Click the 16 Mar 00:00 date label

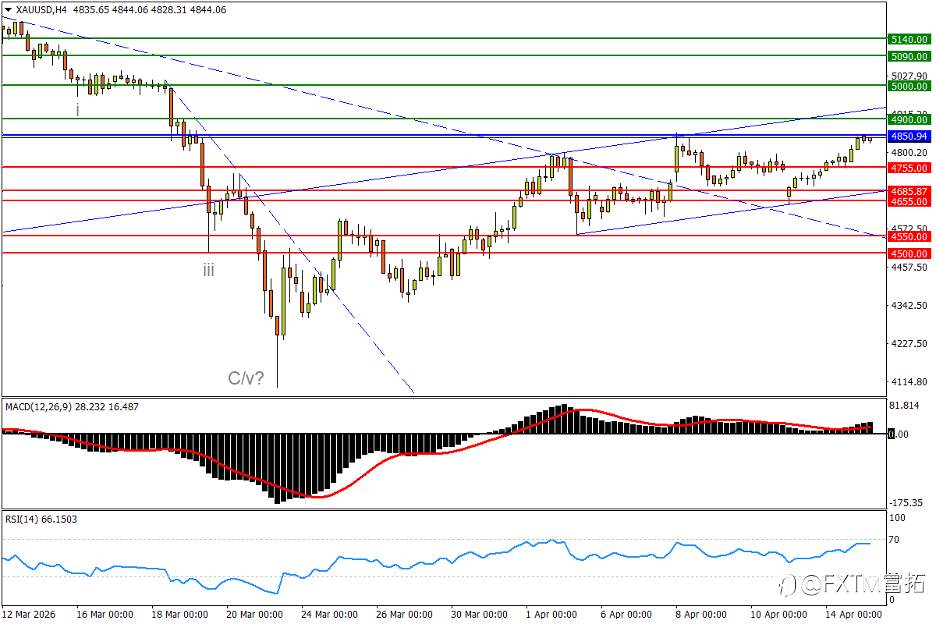point(104,614)
